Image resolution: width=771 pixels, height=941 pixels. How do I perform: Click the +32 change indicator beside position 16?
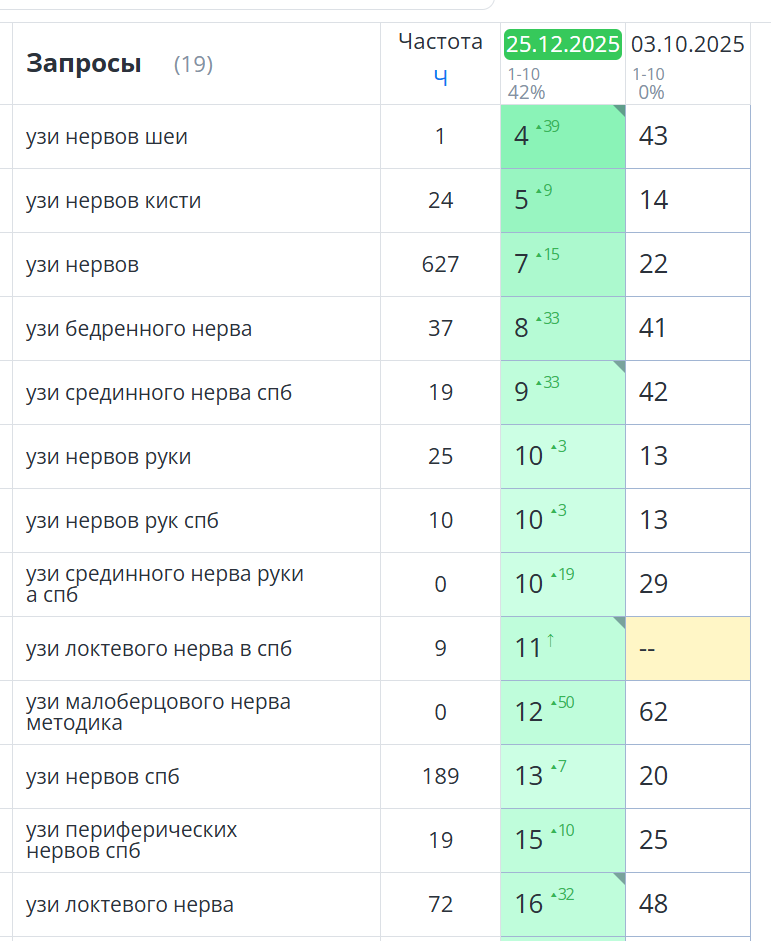point(561,894)
